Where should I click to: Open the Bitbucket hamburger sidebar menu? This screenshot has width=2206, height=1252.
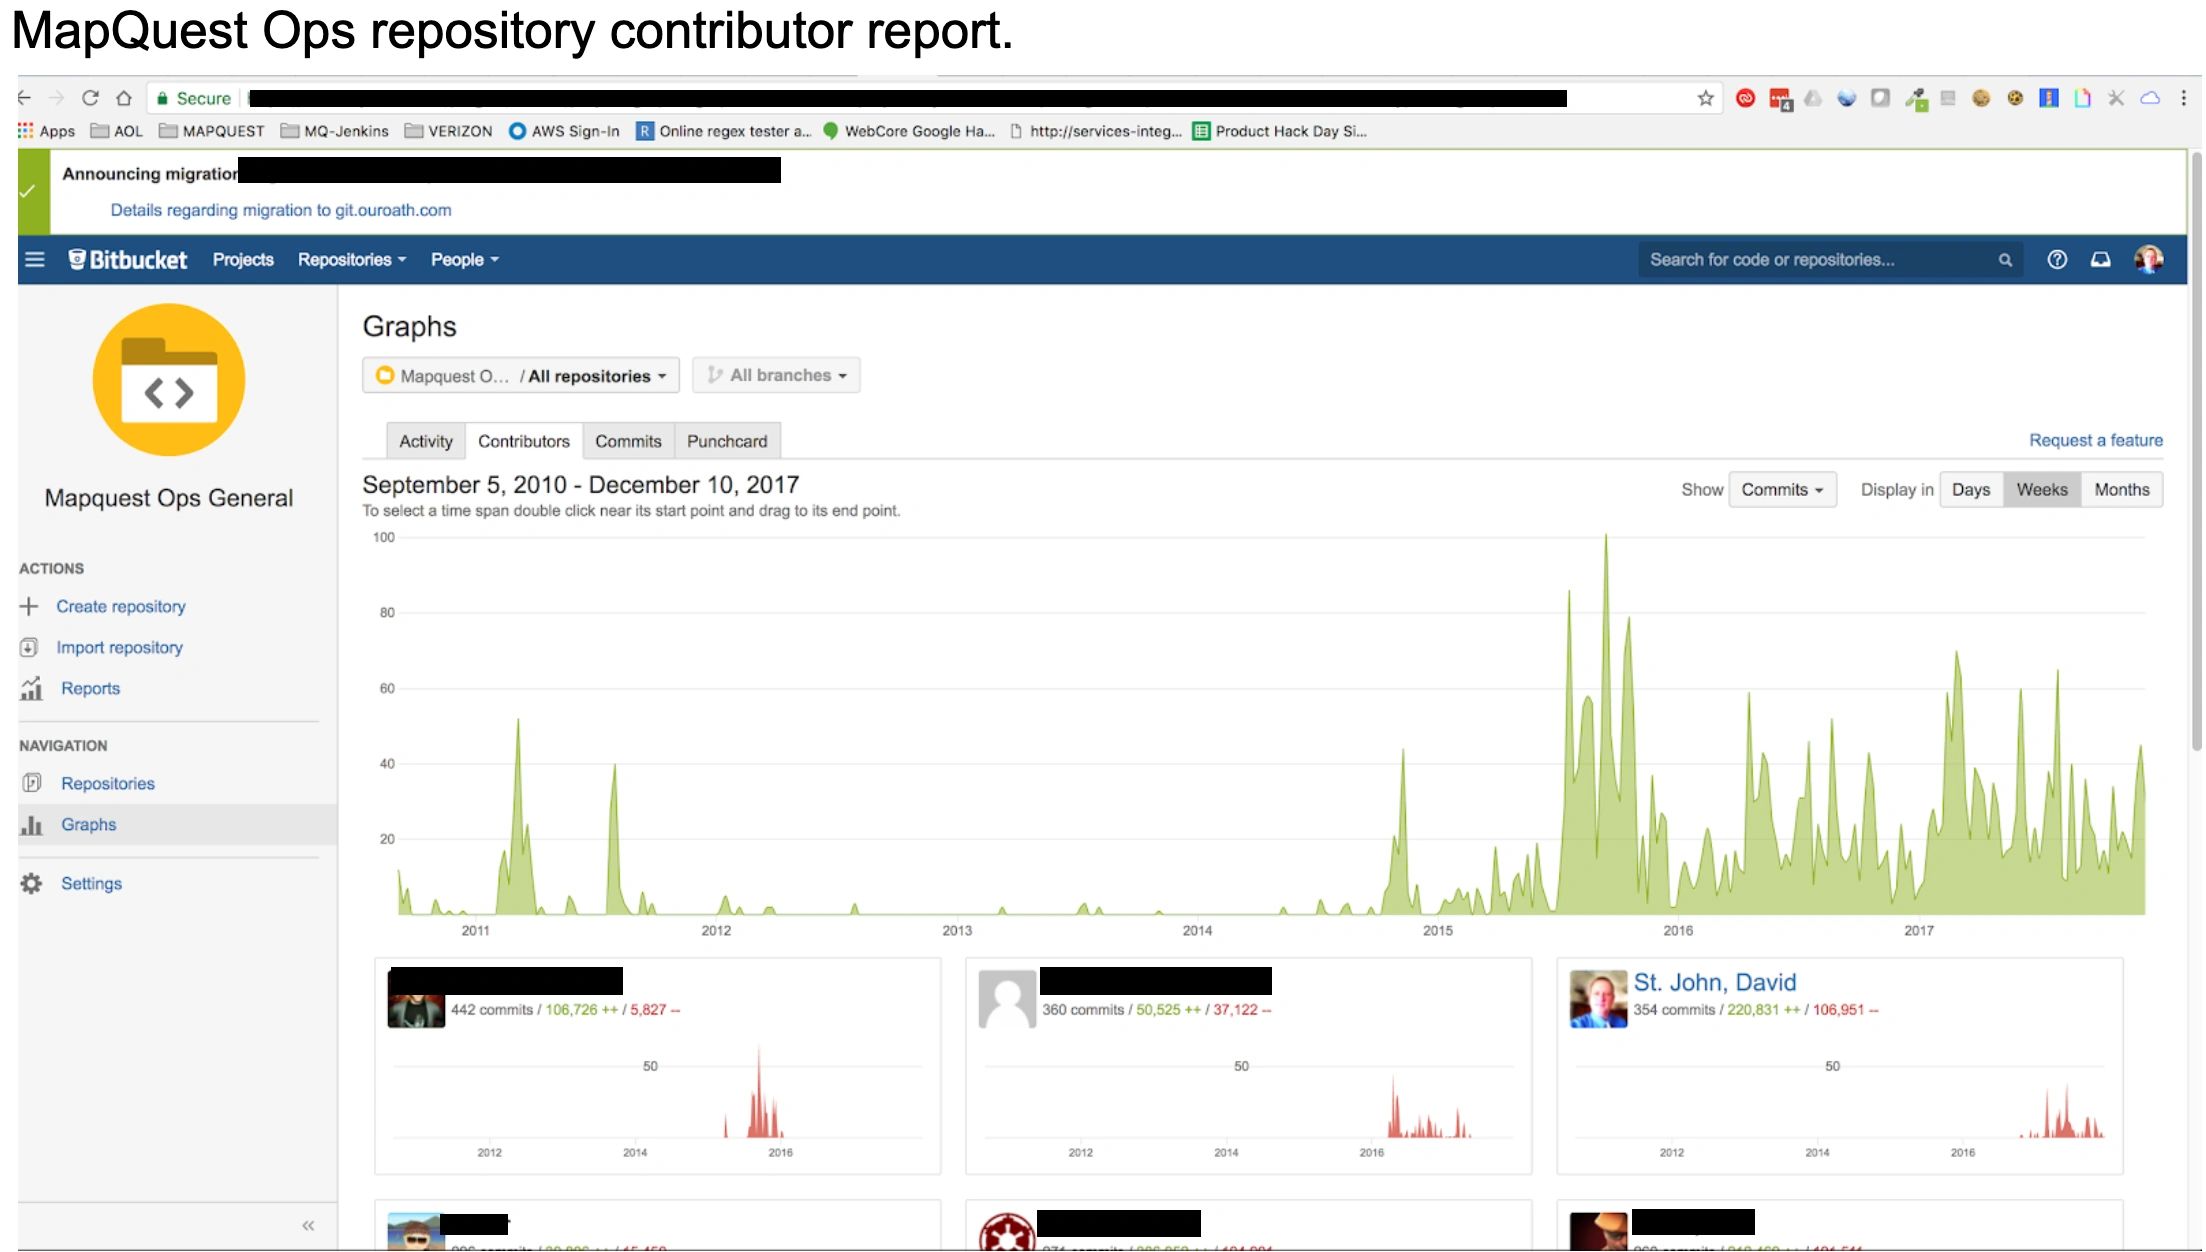pyautogui.click(x=35, y=260)
